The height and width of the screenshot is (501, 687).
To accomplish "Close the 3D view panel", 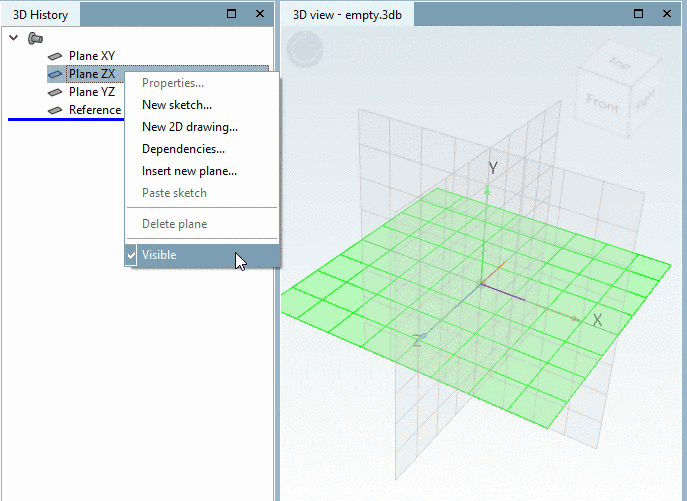I will point(667,14).
